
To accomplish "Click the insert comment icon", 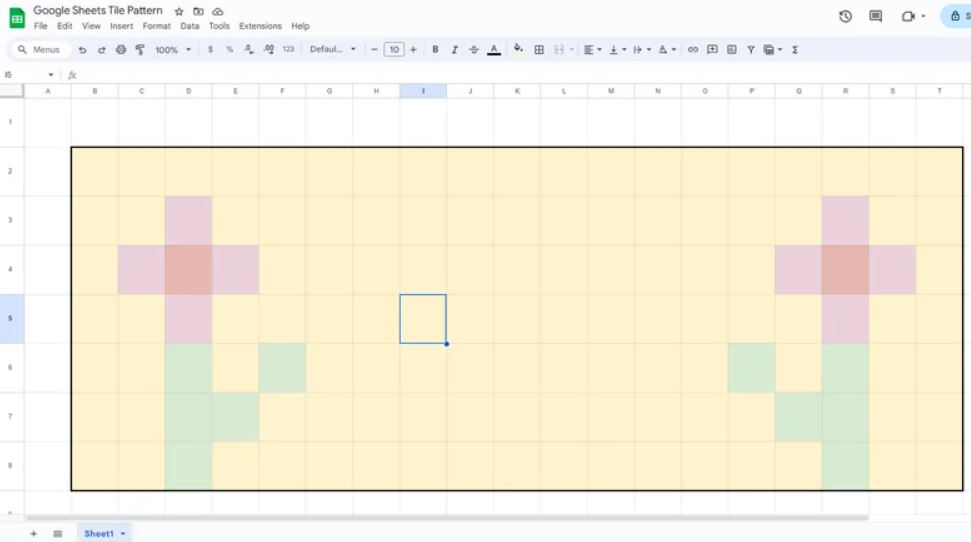I will pyautogui.click(x=712, y=50).
